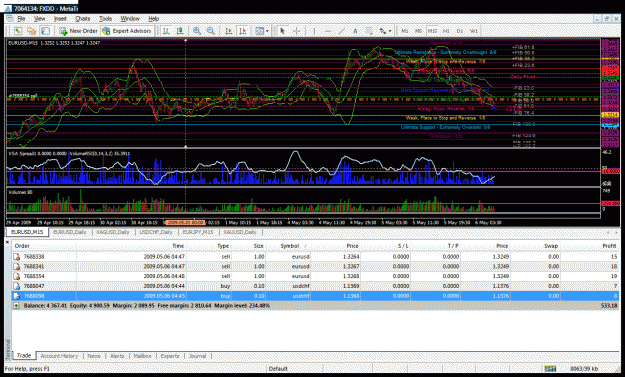Switch timeframe to M5
The height and width of the screenshot is (377, 625).
click(x=418, y=31)
